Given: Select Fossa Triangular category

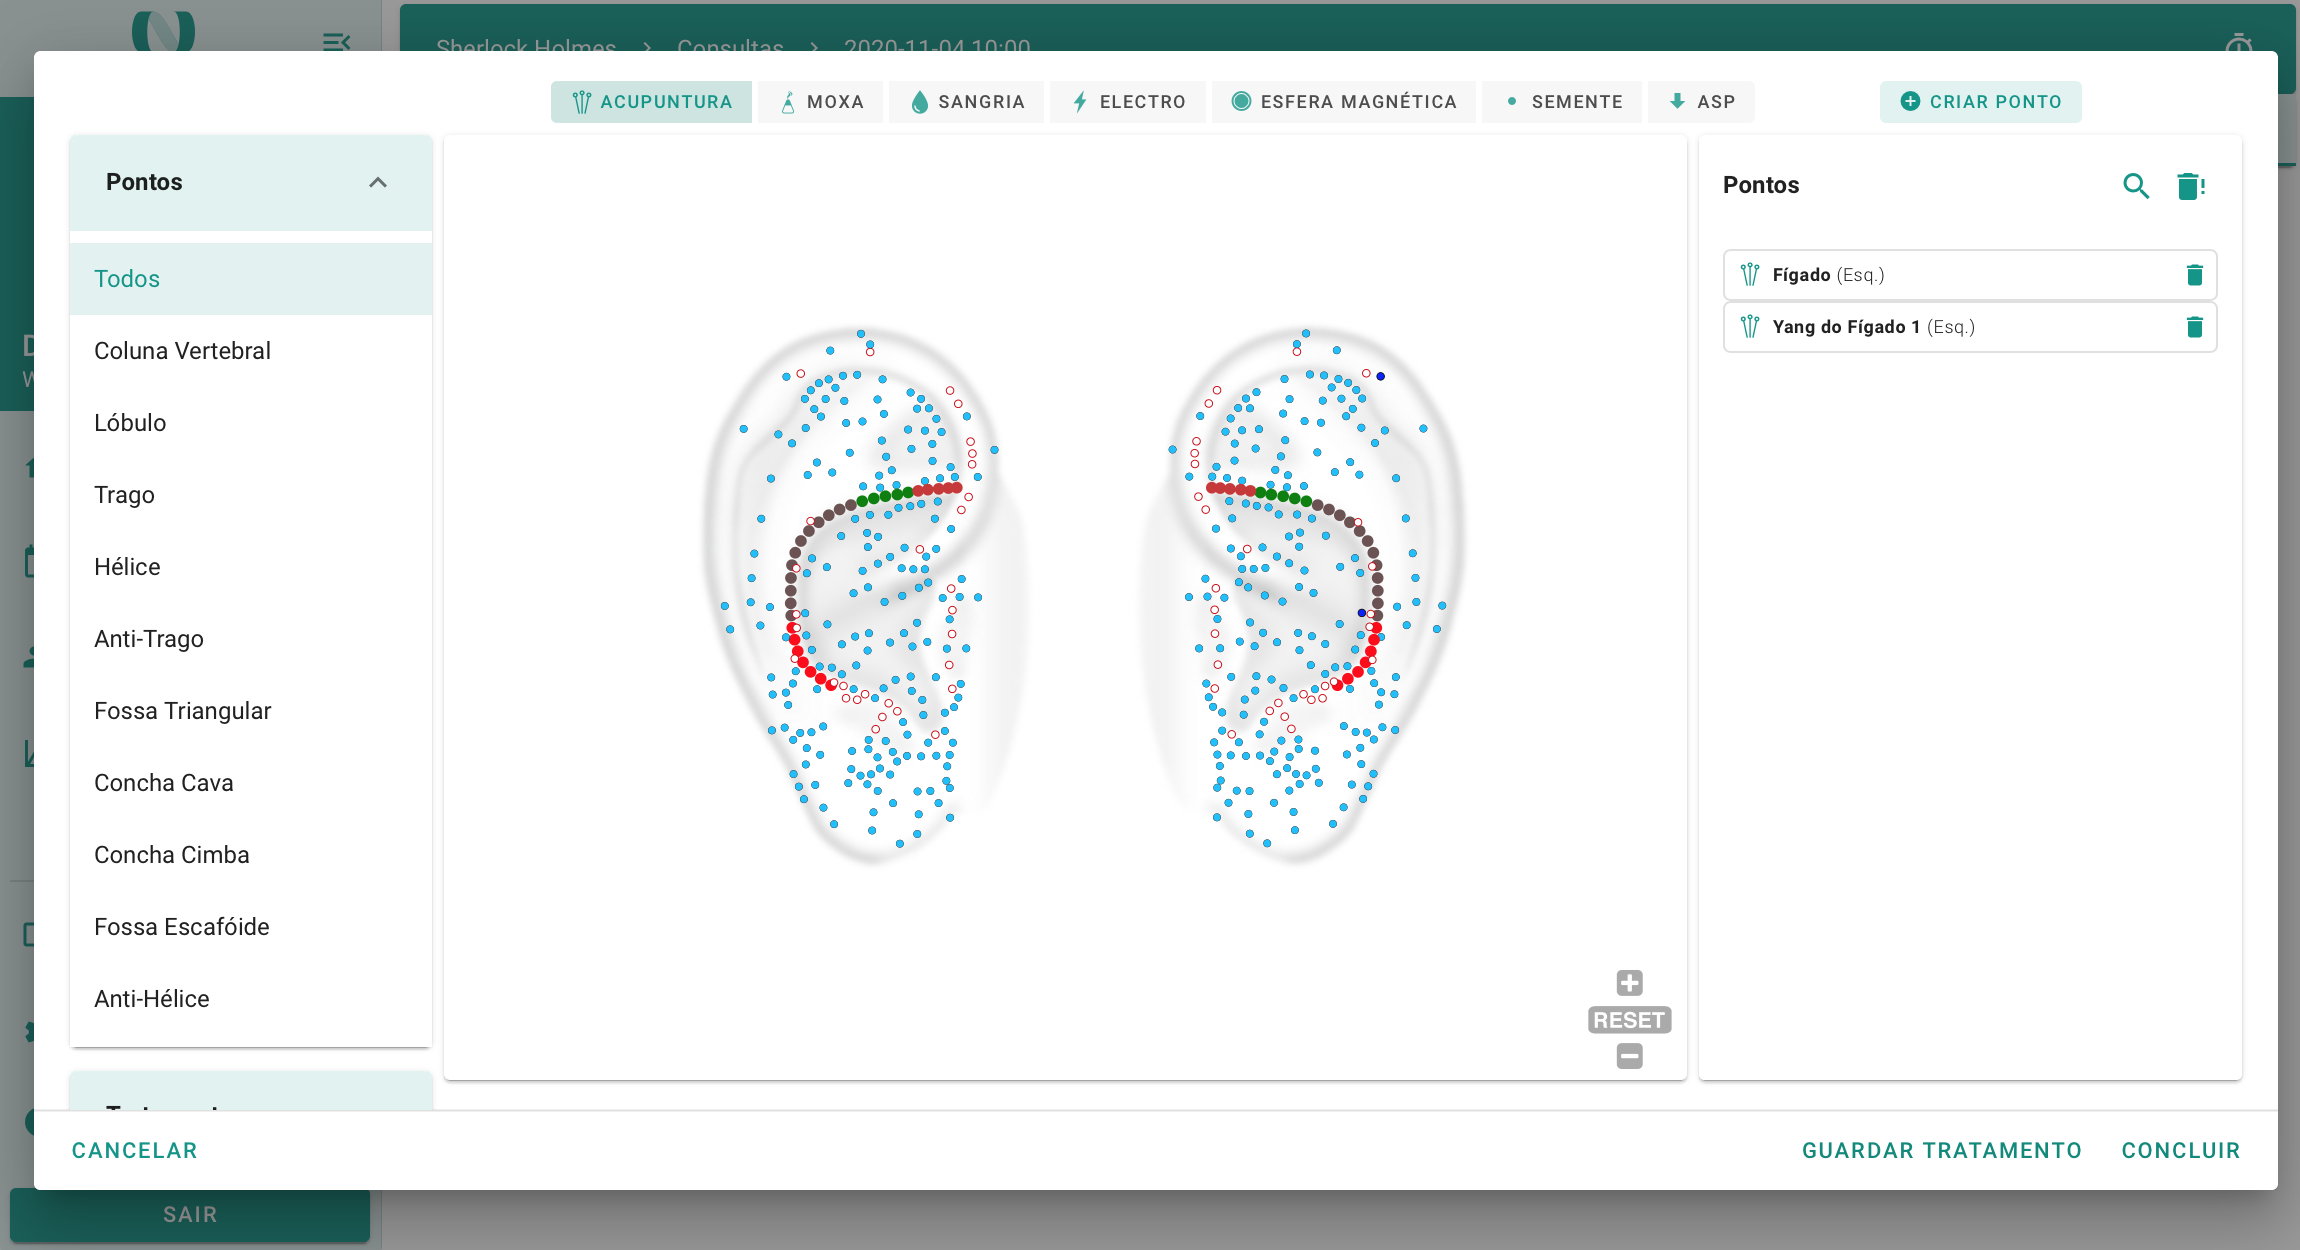Looking at the screenshot, I should [x=182, y=711].
